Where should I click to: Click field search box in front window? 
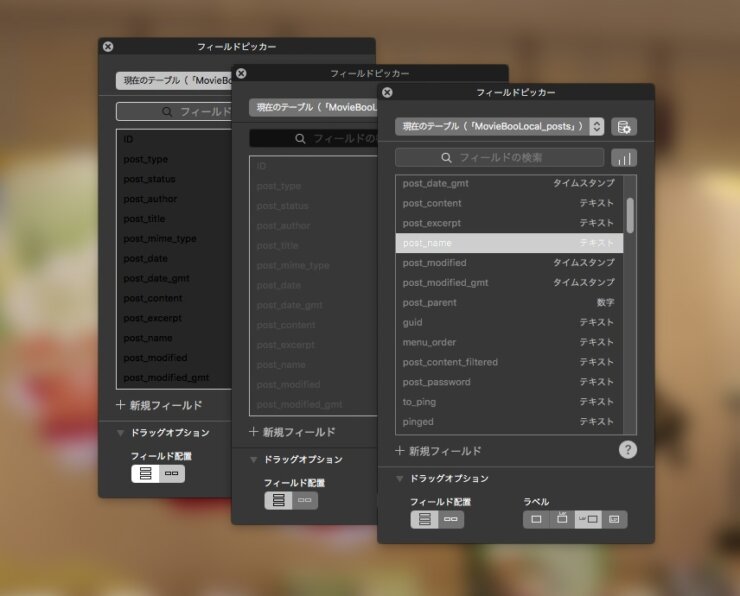click(x=499, y=158)
